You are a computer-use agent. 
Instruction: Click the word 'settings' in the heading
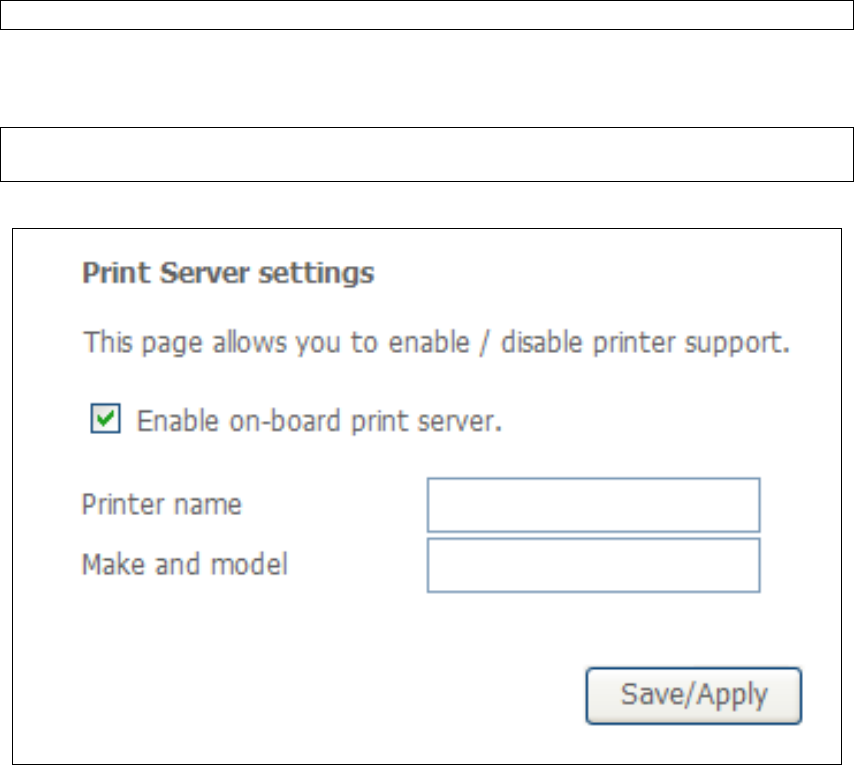pos(316,273)
